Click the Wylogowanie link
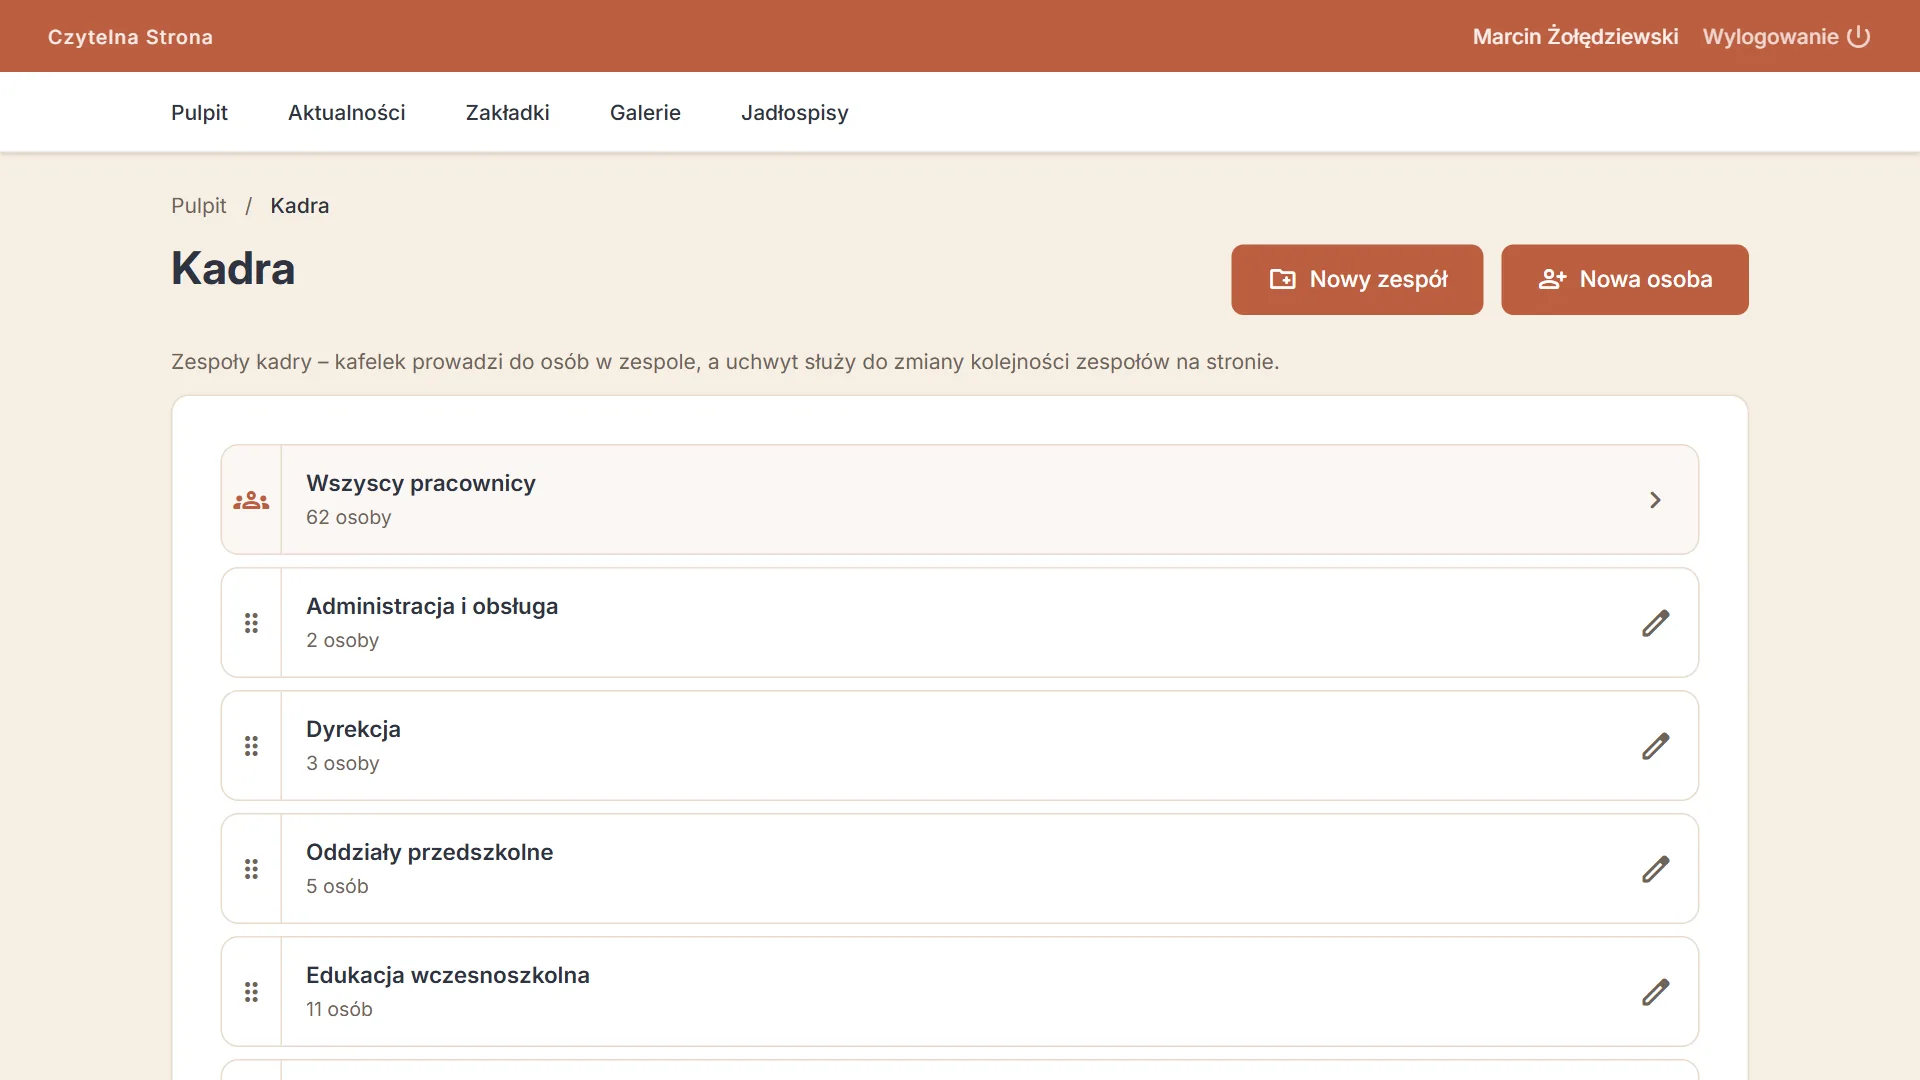Viewport: 1920px width, 1080px height. pyautogui.click(x=1770, y=37)
